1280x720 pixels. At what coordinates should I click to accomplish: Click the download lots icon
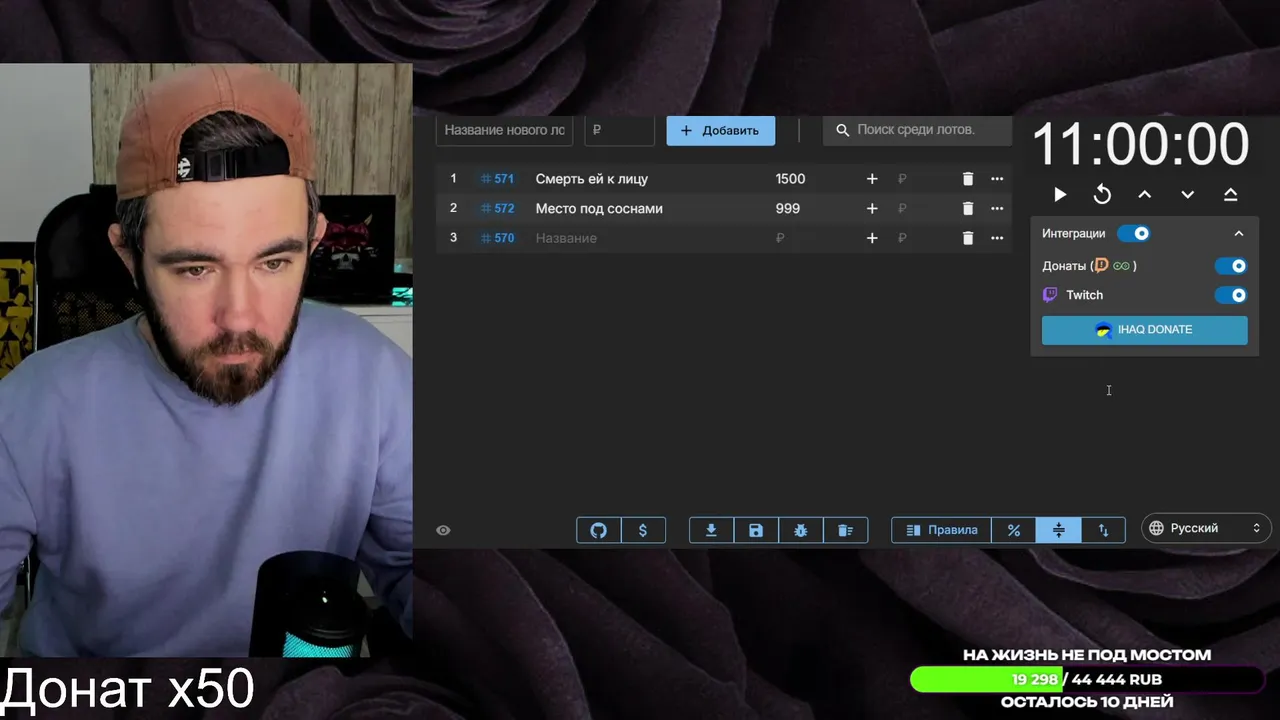(712, 530)
